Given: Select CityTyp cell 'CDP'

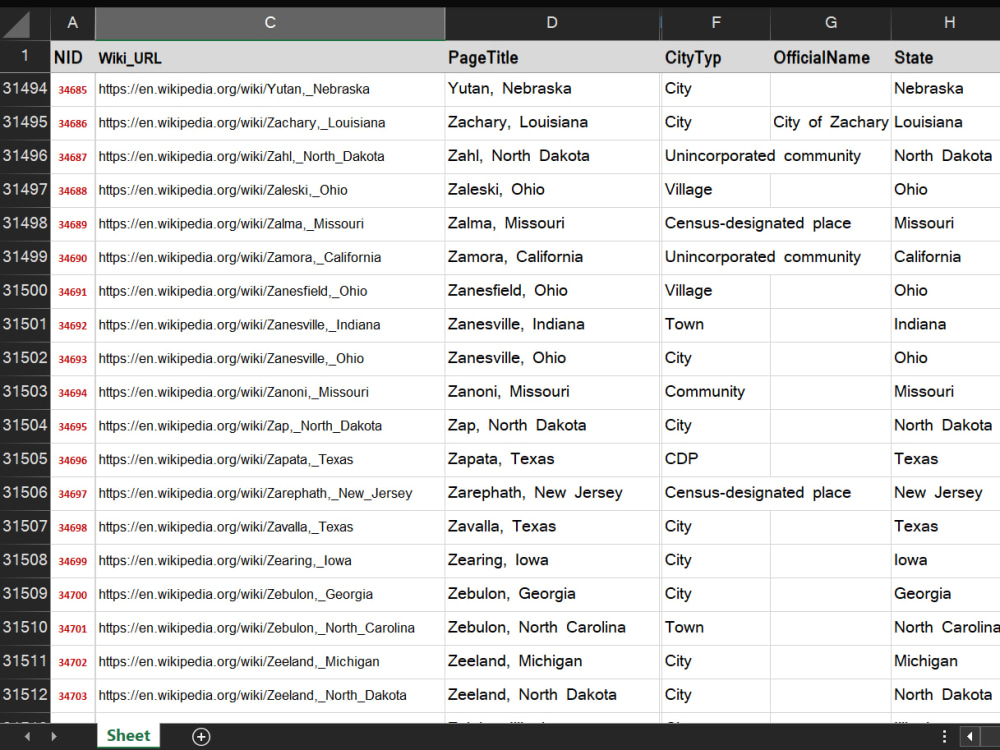Looking at the screenshot, I should click(x=716, y=459).
